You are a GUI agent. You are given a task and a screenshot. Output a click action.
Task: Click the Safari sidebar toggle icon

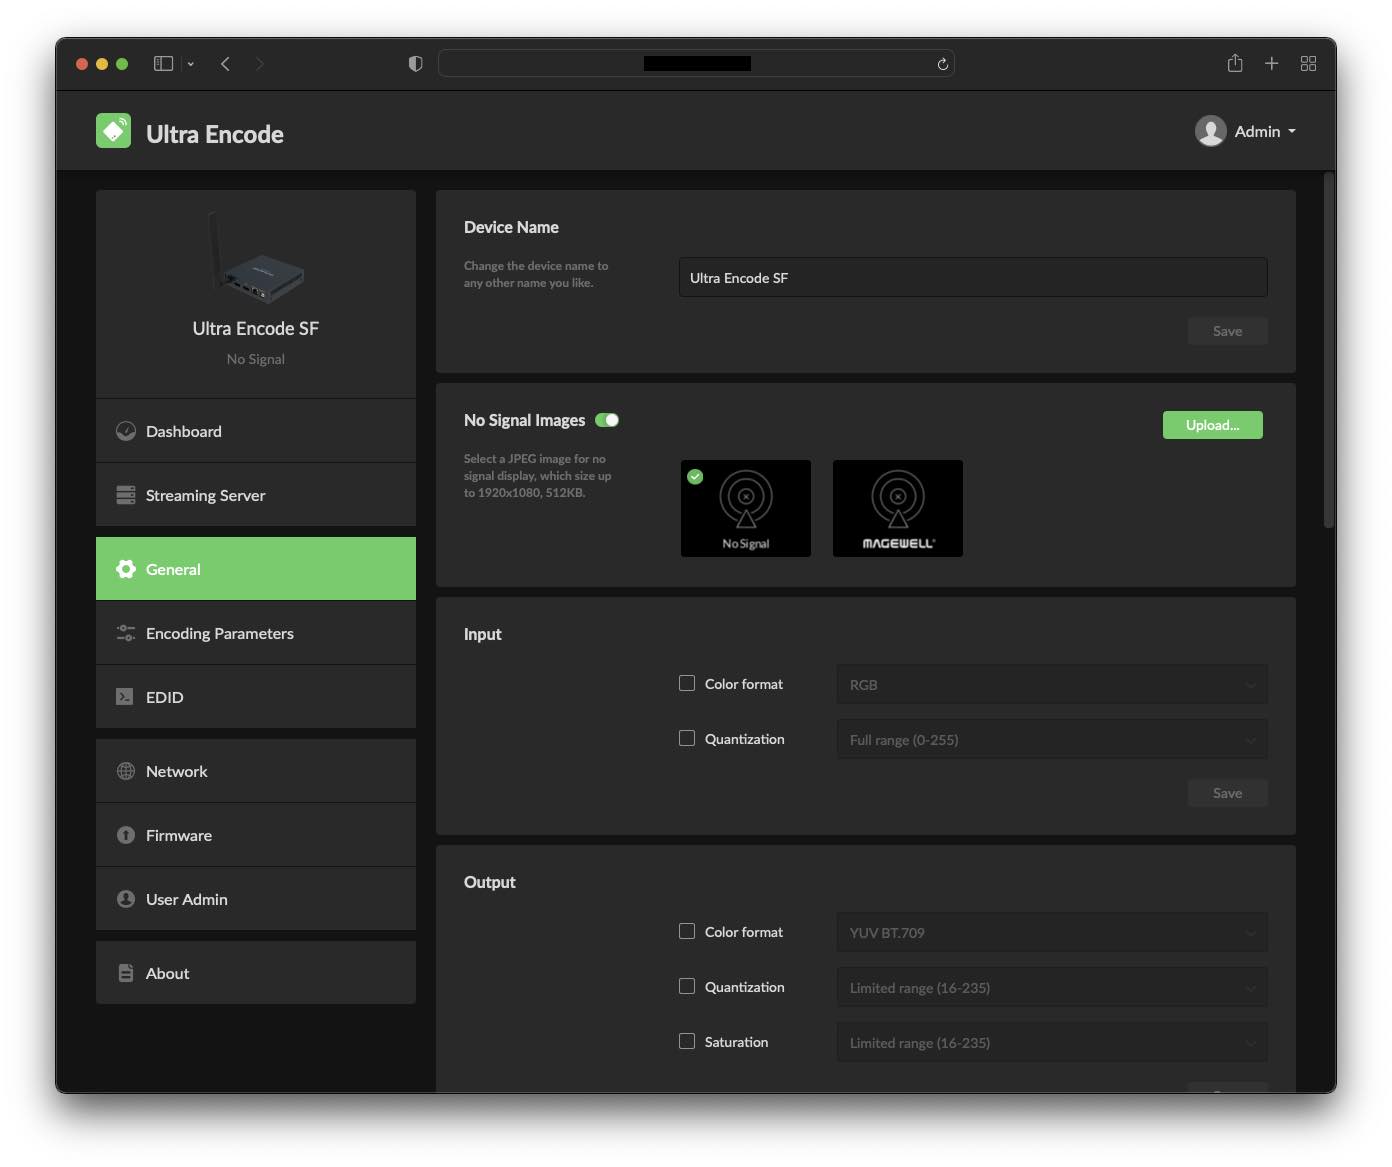pyautogui.click(x=163, y=63)
